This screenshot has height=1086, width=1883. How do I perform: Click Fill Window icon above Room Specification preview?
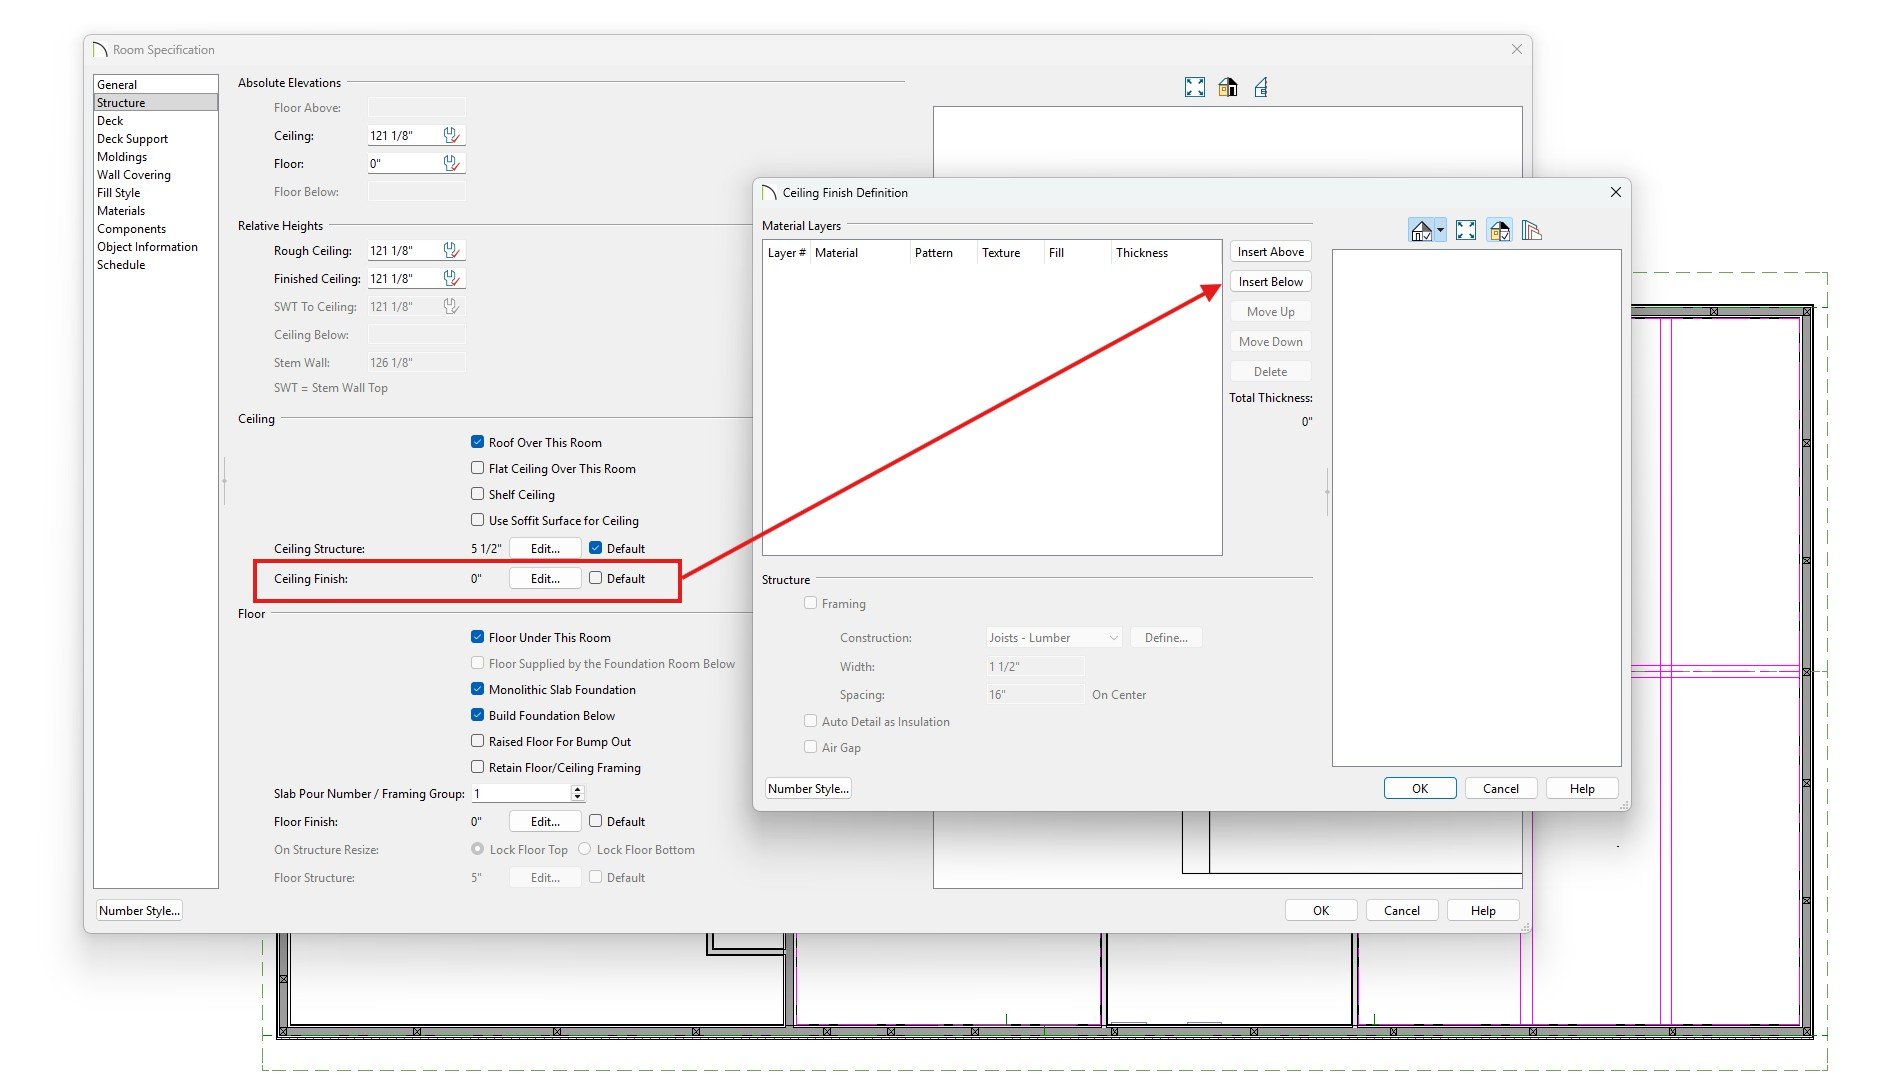click(1194, 88)
